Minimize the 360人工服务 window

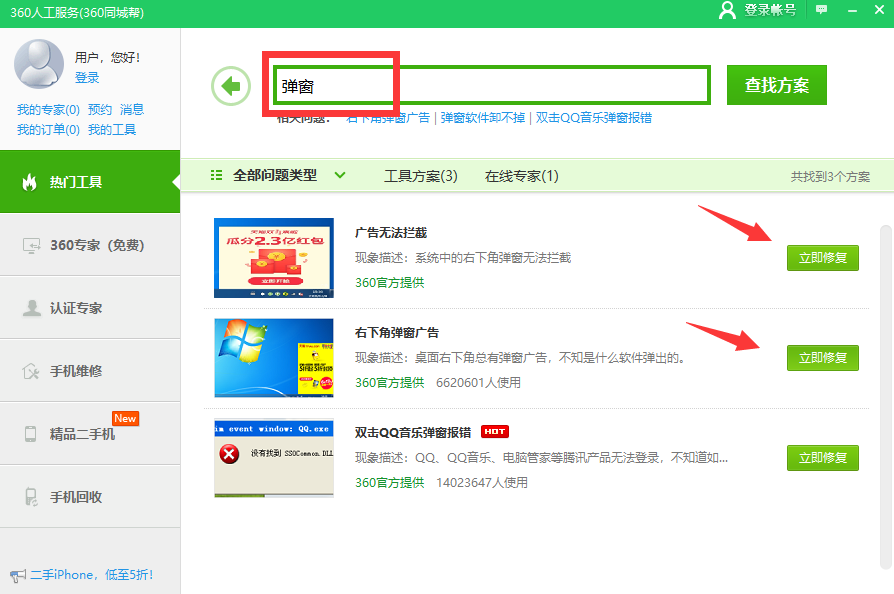pyautogui.click(x=852, y=11)
